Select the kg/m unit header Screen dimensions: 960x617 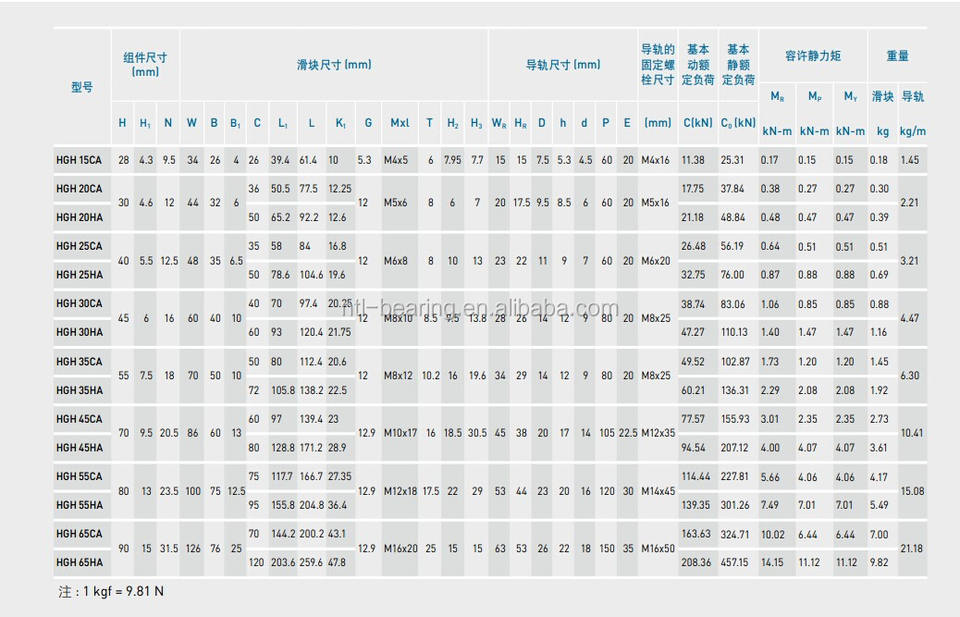tap(913, 132)
